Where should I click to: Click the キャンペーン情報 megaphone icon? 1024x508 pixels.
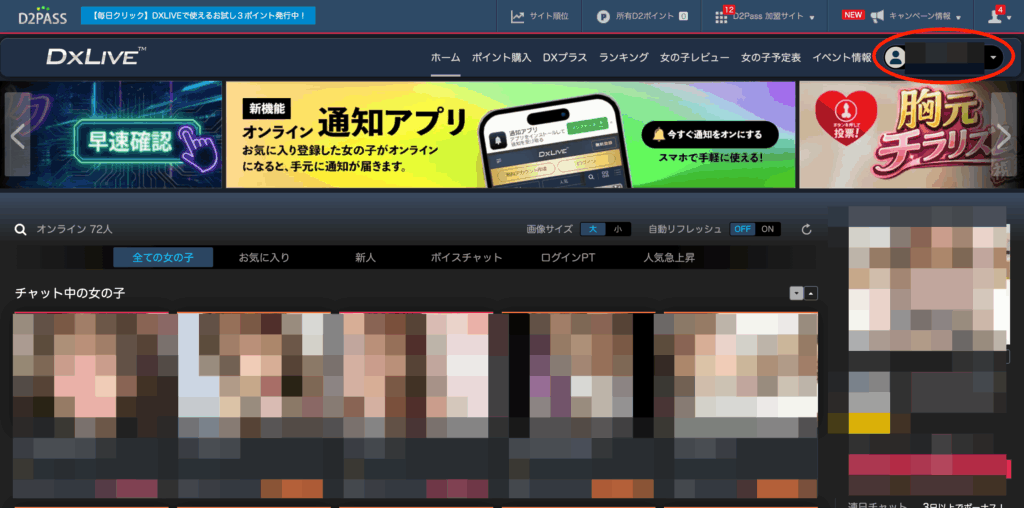tap(877, 16)
